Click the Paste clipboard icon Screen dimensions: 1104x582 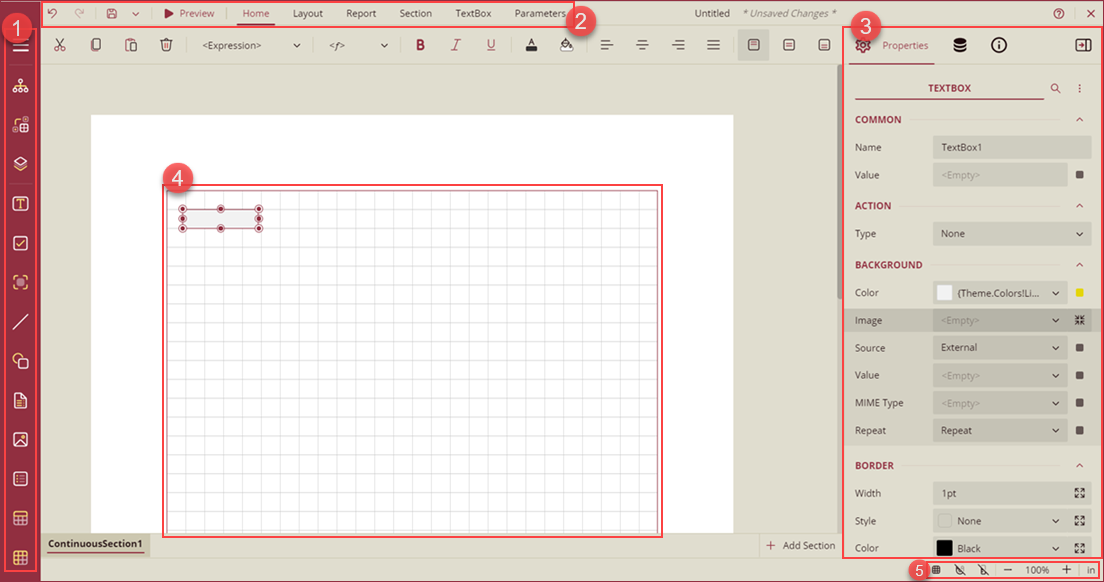pos(131,45)
